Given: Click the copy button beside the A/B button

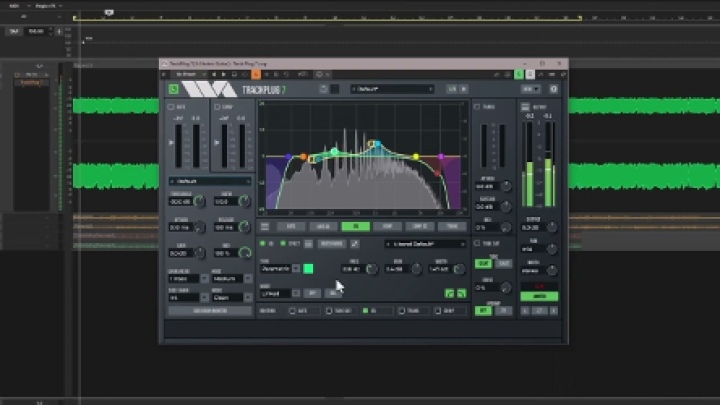Looking at the screenshot, I should (x=463, y=89).
